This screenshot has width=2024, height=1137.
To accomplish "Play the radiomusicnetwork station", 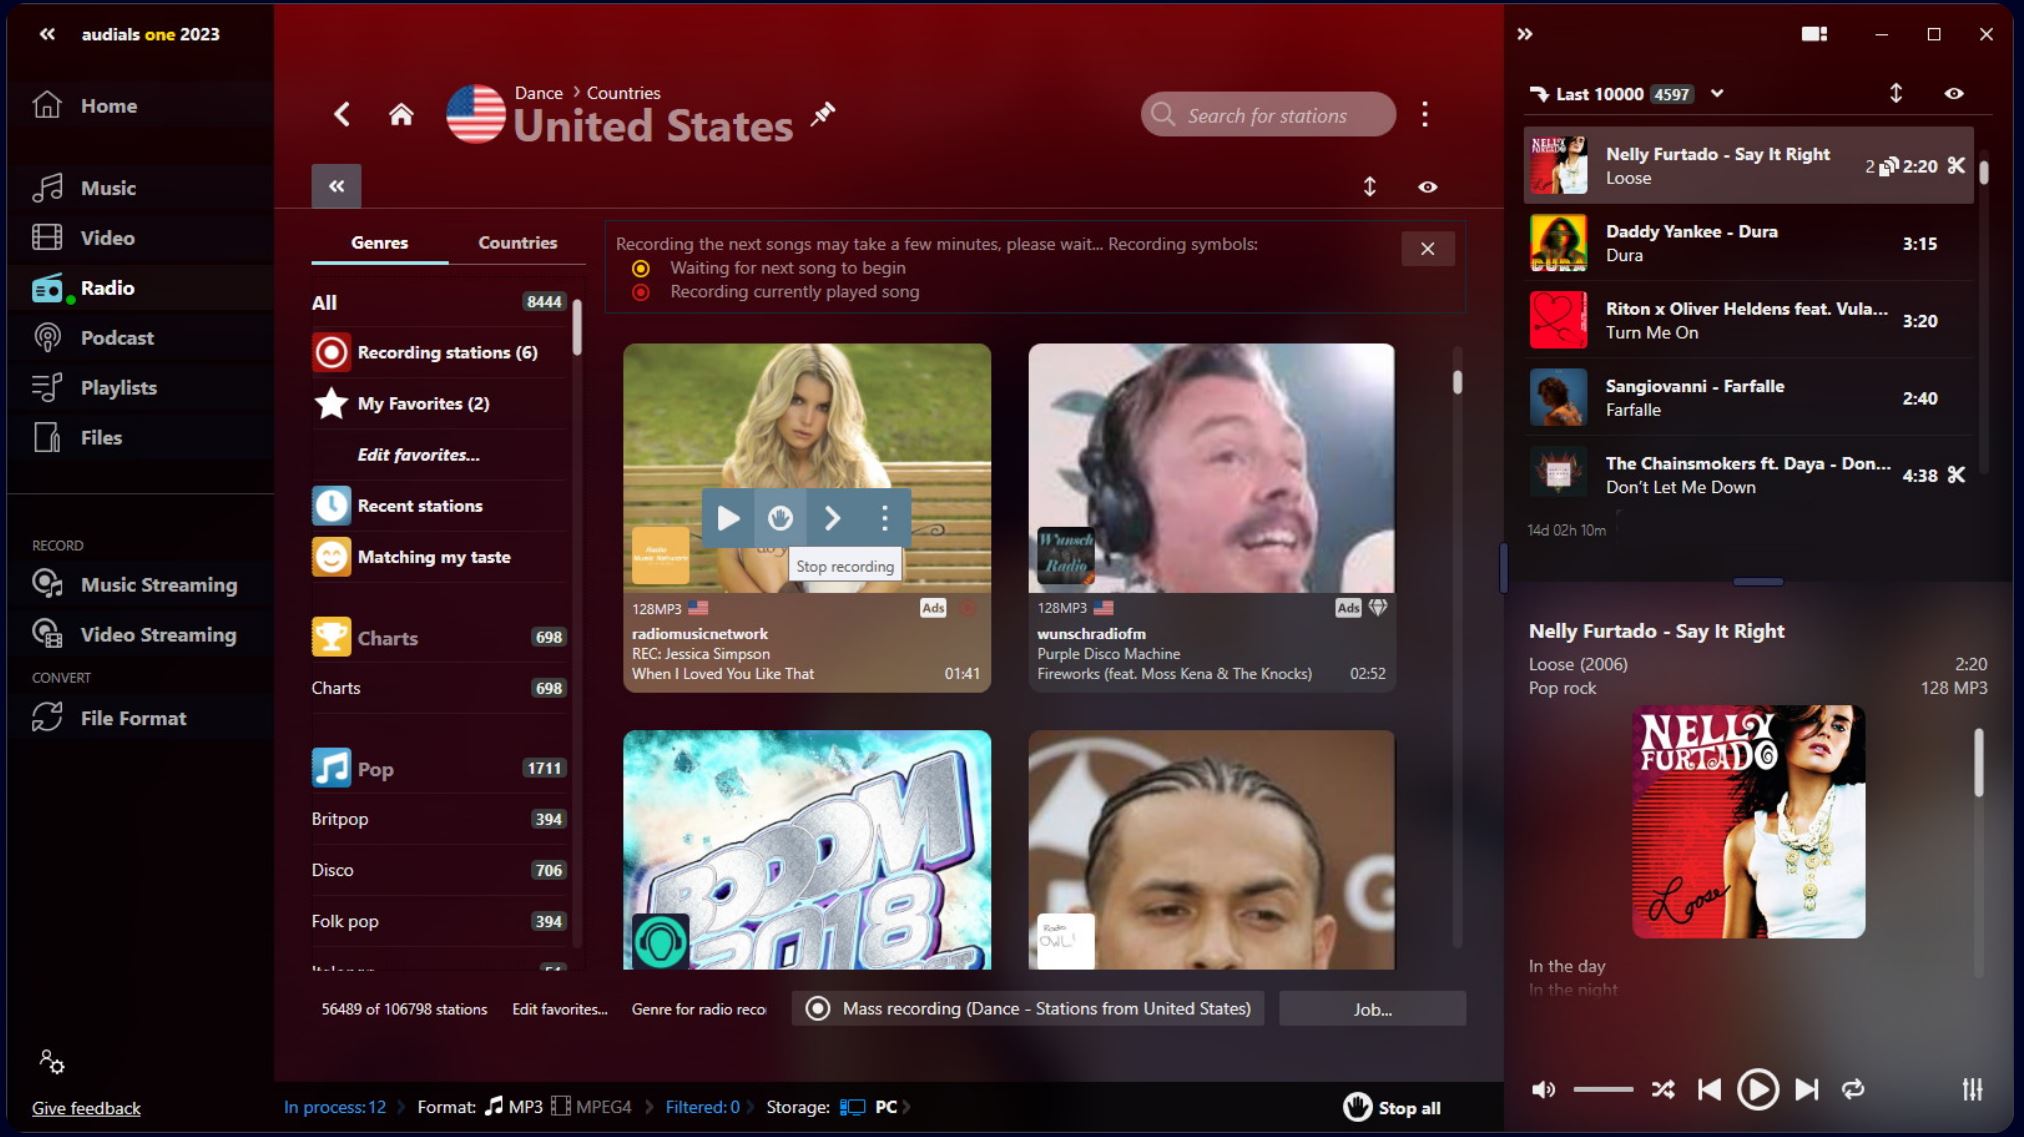I will (728, 517).
